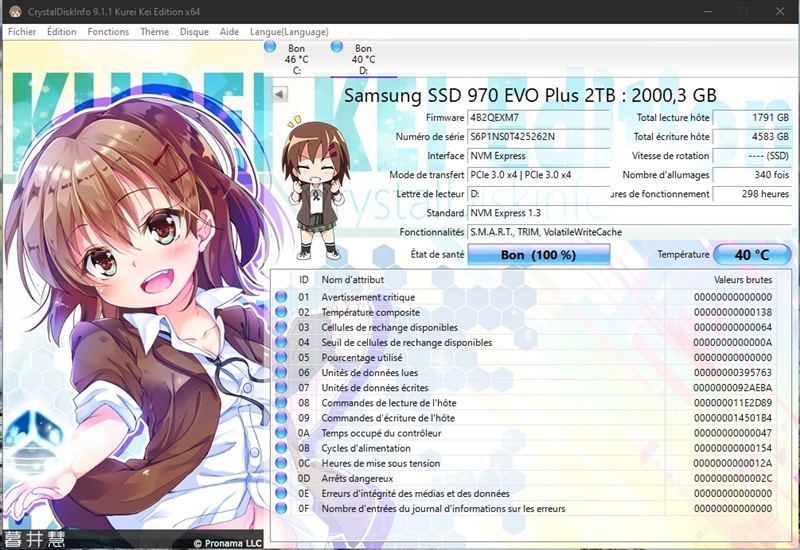Click raw value 000000011E2D89 for read commands
Viewport: 800px width, 550px height.
pos(733,403)
